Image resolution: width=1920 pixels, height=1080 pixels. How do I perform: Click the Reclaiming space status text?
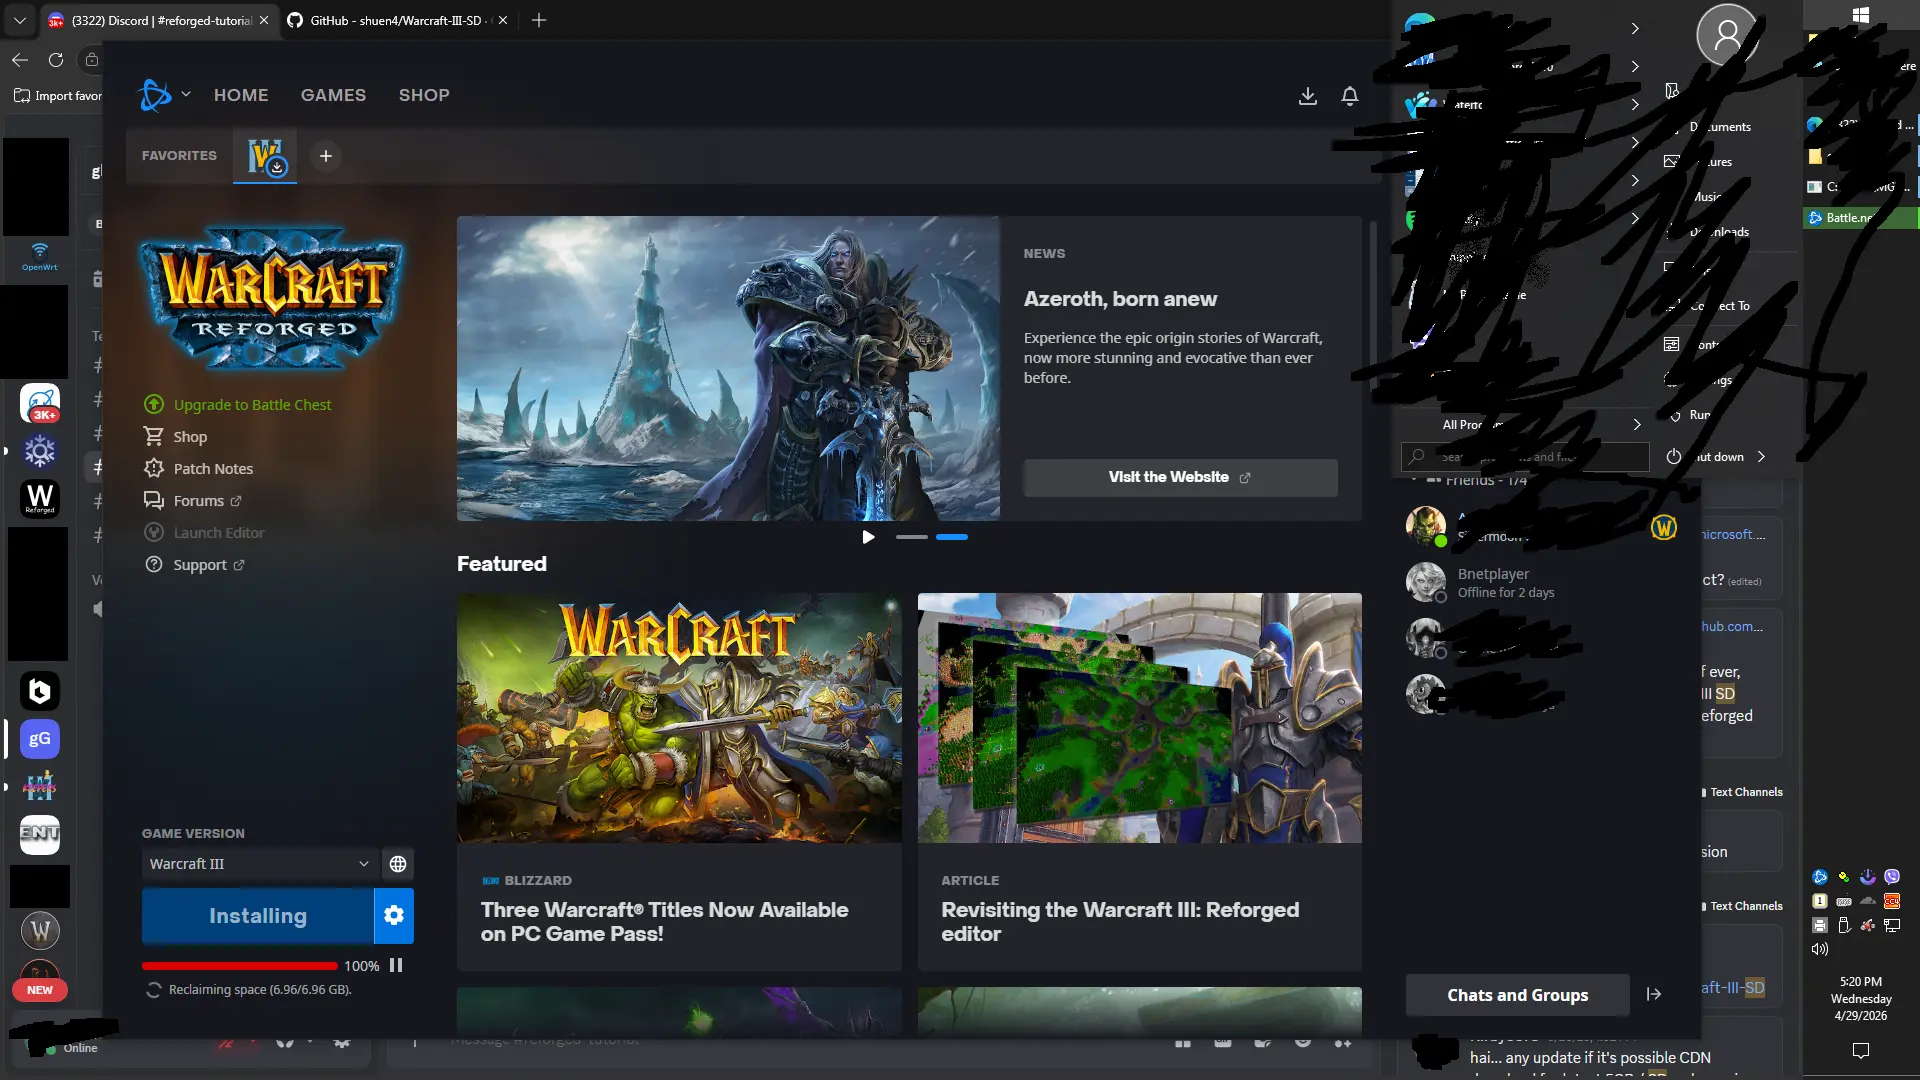pos(260,990)
